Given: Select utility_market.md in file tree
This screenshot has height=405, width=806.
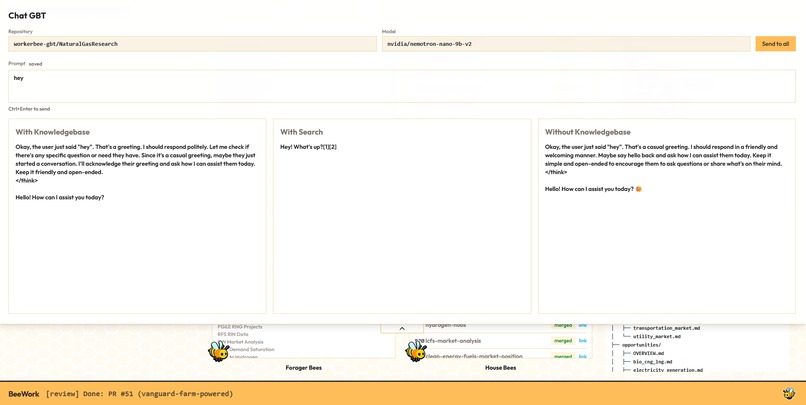Looking at the screenshot, I should point(656,337).
